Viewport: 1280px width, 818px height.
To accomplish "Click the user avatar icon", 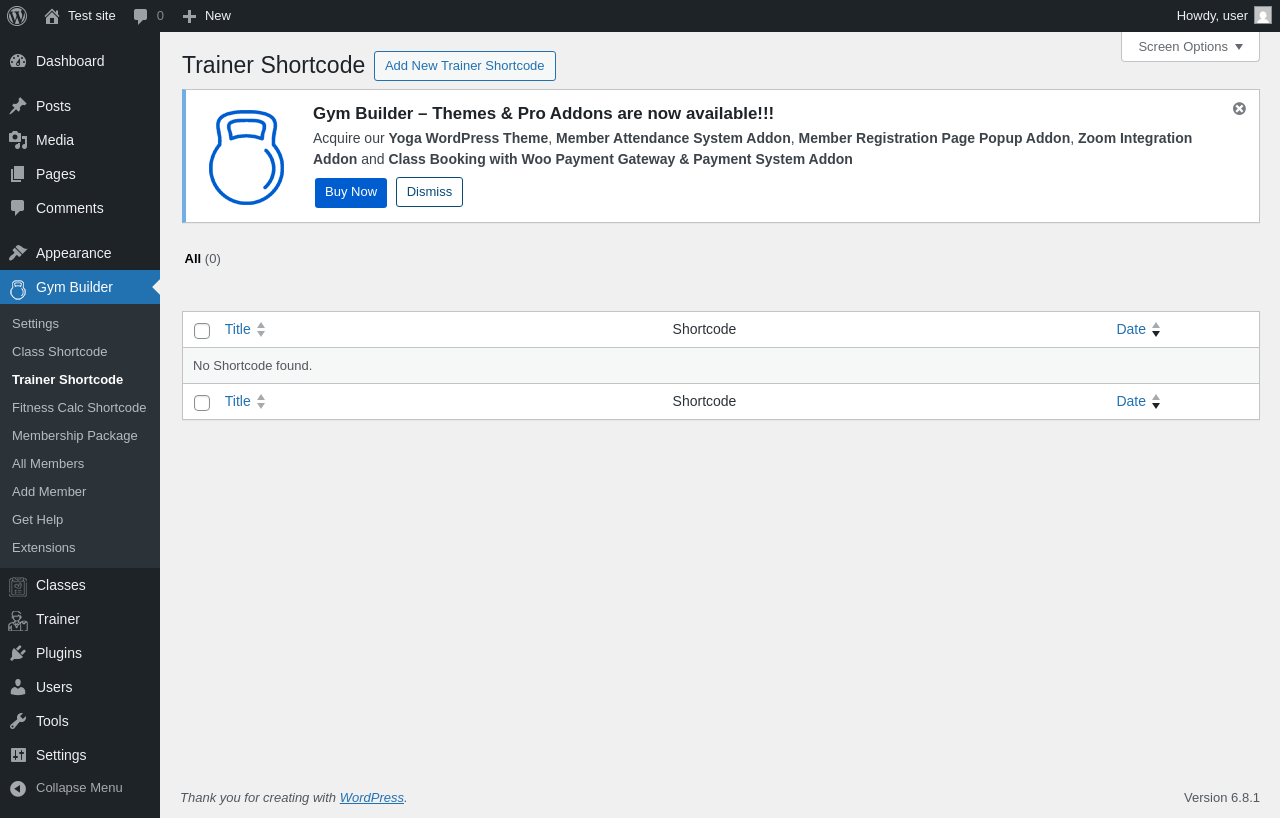I will (1263, 15).
